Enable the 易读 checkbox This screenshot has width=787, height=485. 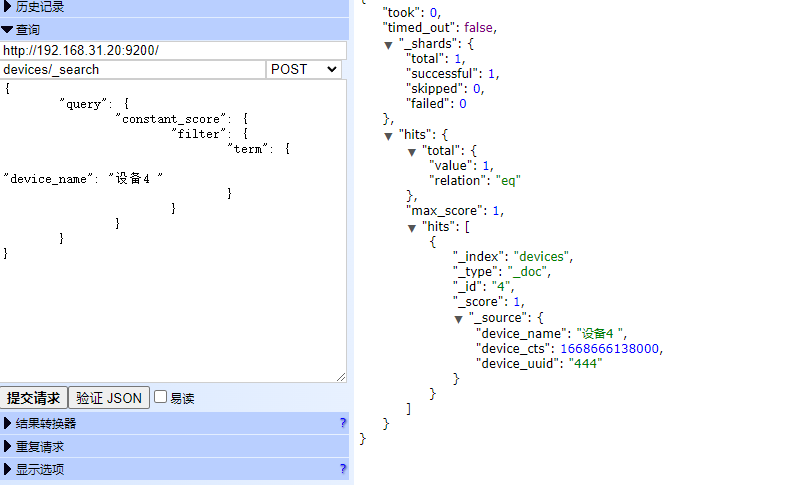point(160,397)
